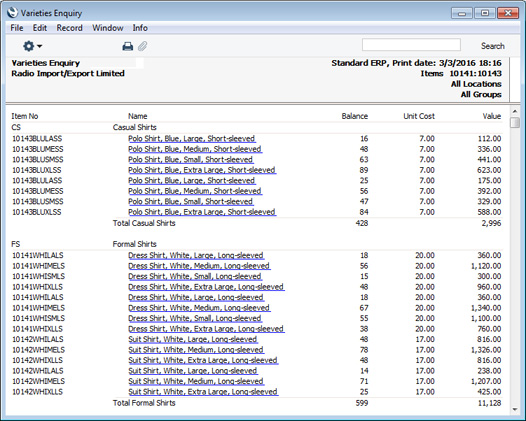Open the first Dress Shirt, White, Medium link

tap(199, 266)
